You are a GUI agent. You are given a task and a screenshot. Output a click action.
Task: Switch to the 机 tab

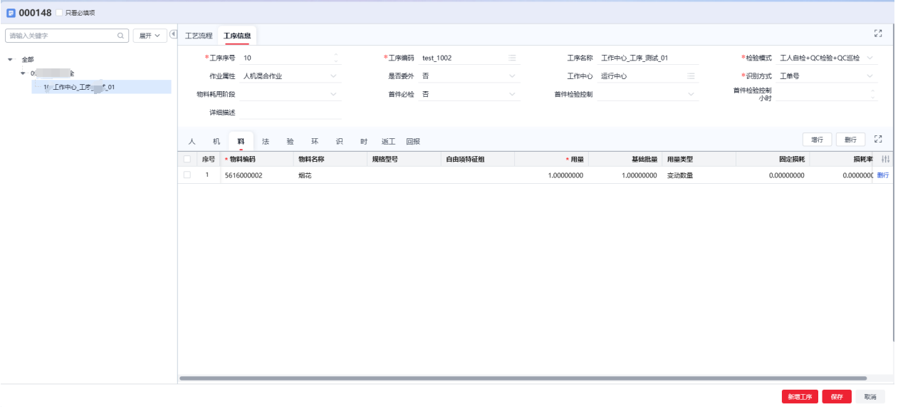pyautogui.click(x=216, y=141)
